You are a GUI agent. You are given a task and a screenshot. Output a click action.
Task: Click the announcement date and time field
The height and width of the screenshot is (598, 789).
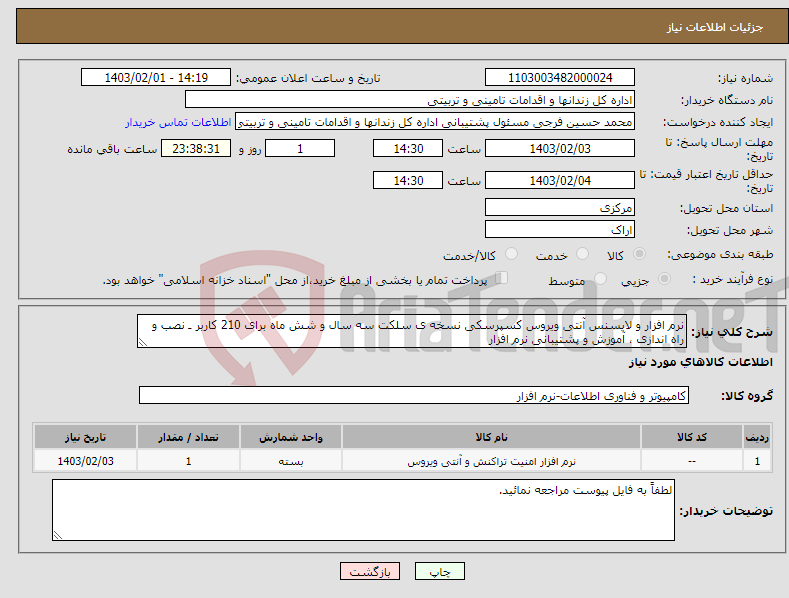(156, 78)
